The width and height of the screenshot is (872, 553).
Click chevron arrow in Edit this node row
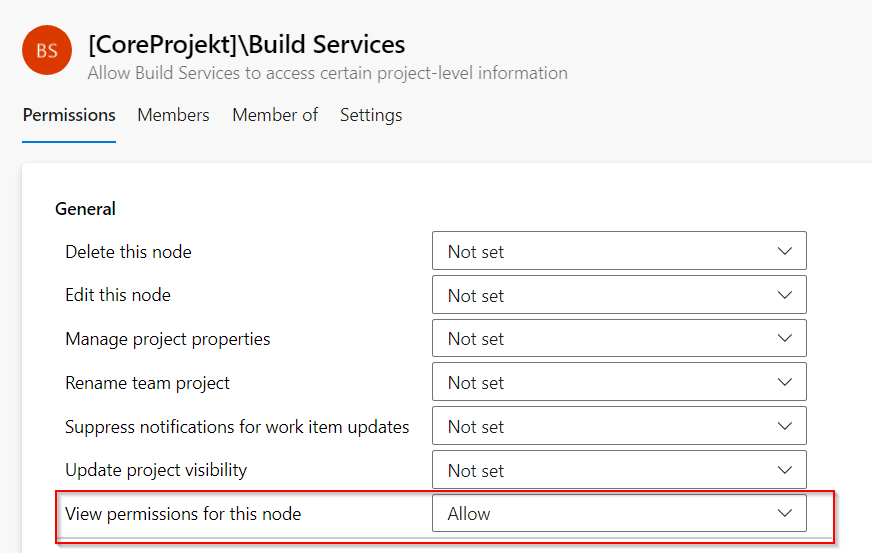[785, 296]
